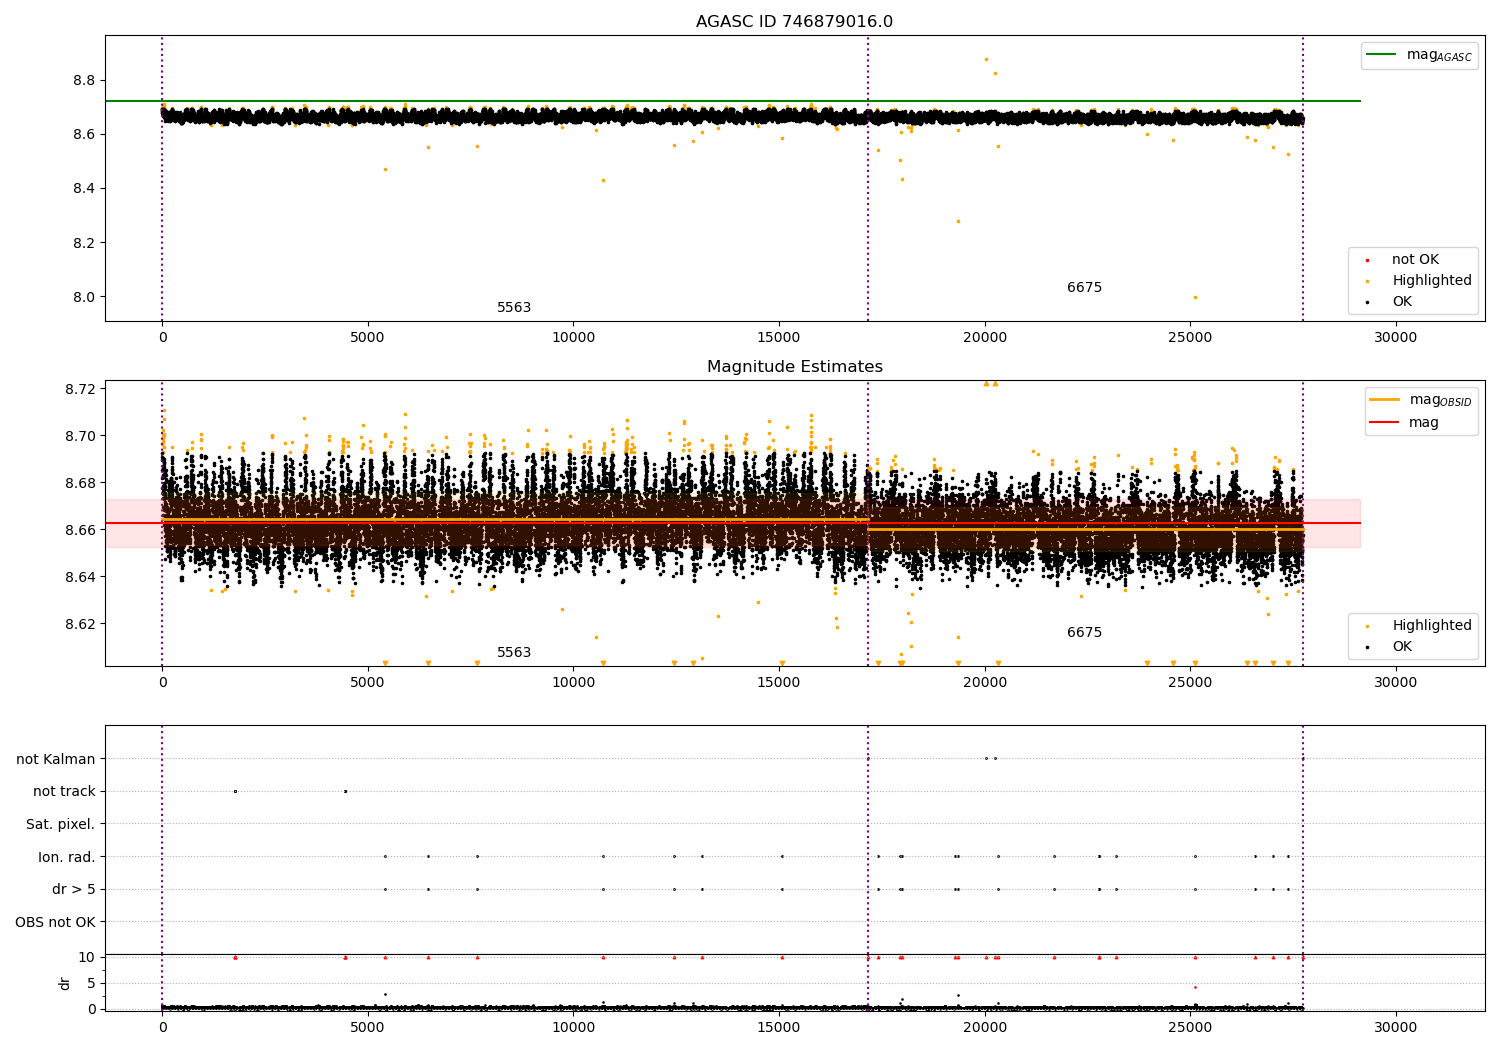
Task: Click the "20000" x-axis tick under the bottom plot
Action: click(984, 1027)
